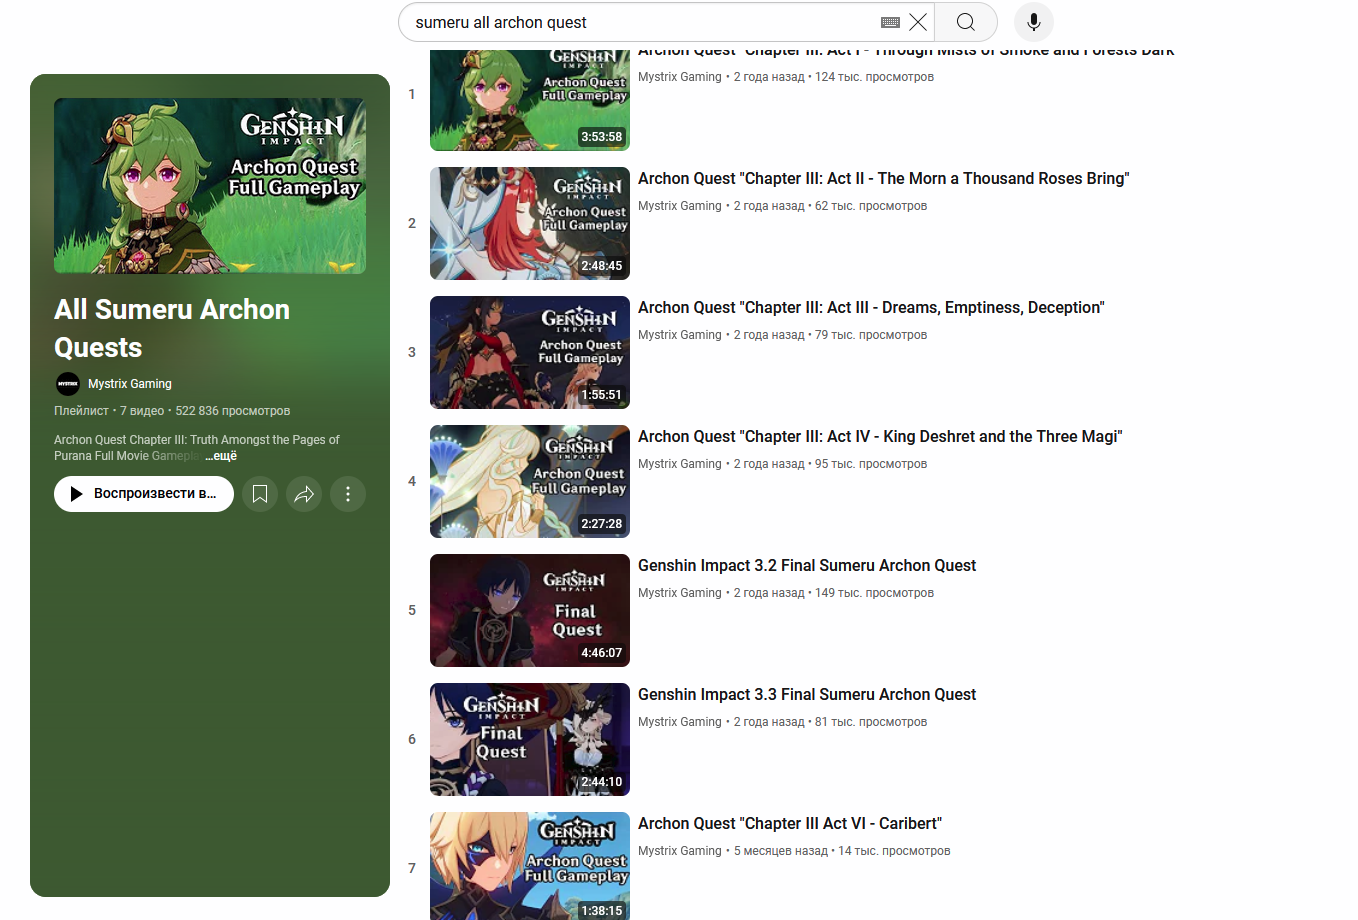Click Mystrix Gaming under the Act IV video
1358x920 pixels.
[680, 464]
